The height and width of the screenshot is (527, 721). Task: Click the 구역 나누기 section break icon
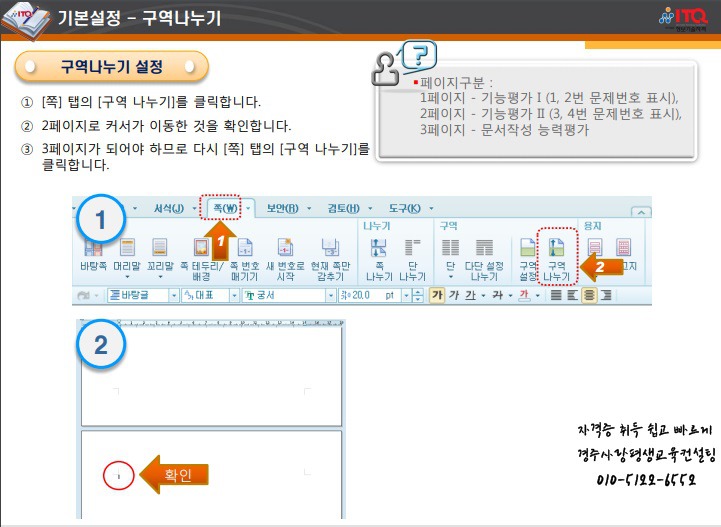[556, 247]
